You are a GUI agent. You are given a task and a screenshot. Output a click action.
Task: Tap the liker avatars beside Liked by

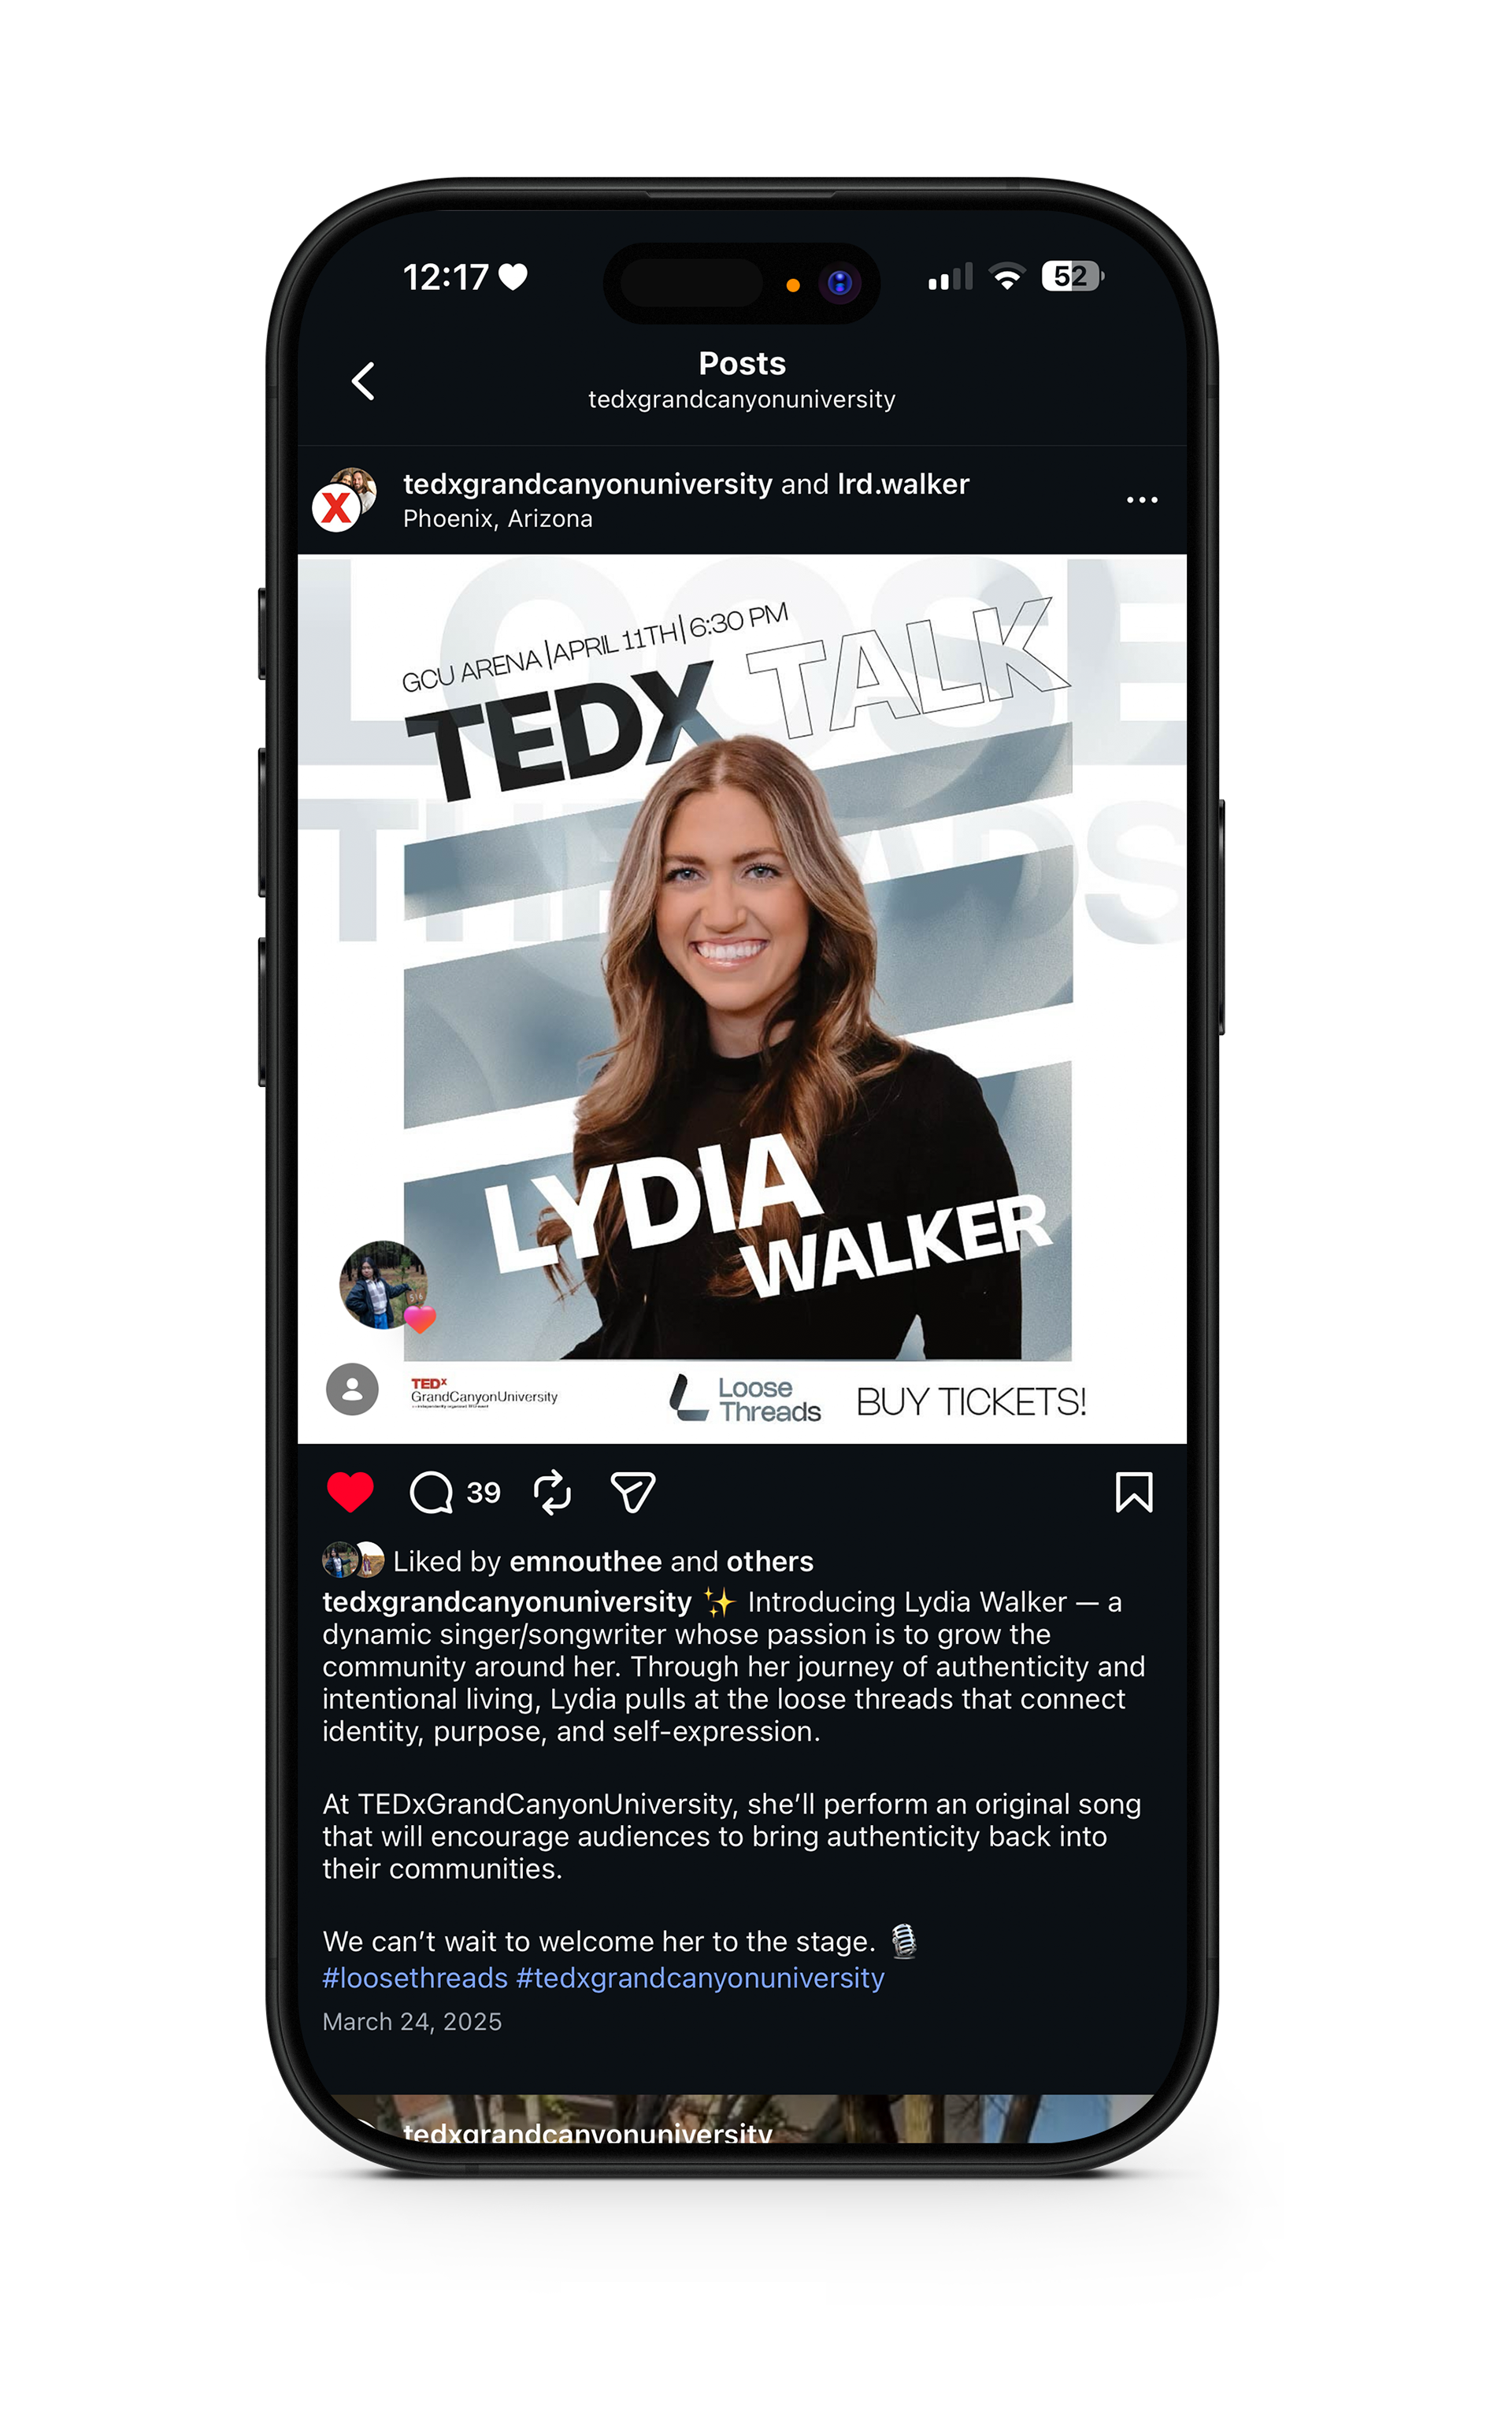pyautogui.click(x=353, y=1560)
